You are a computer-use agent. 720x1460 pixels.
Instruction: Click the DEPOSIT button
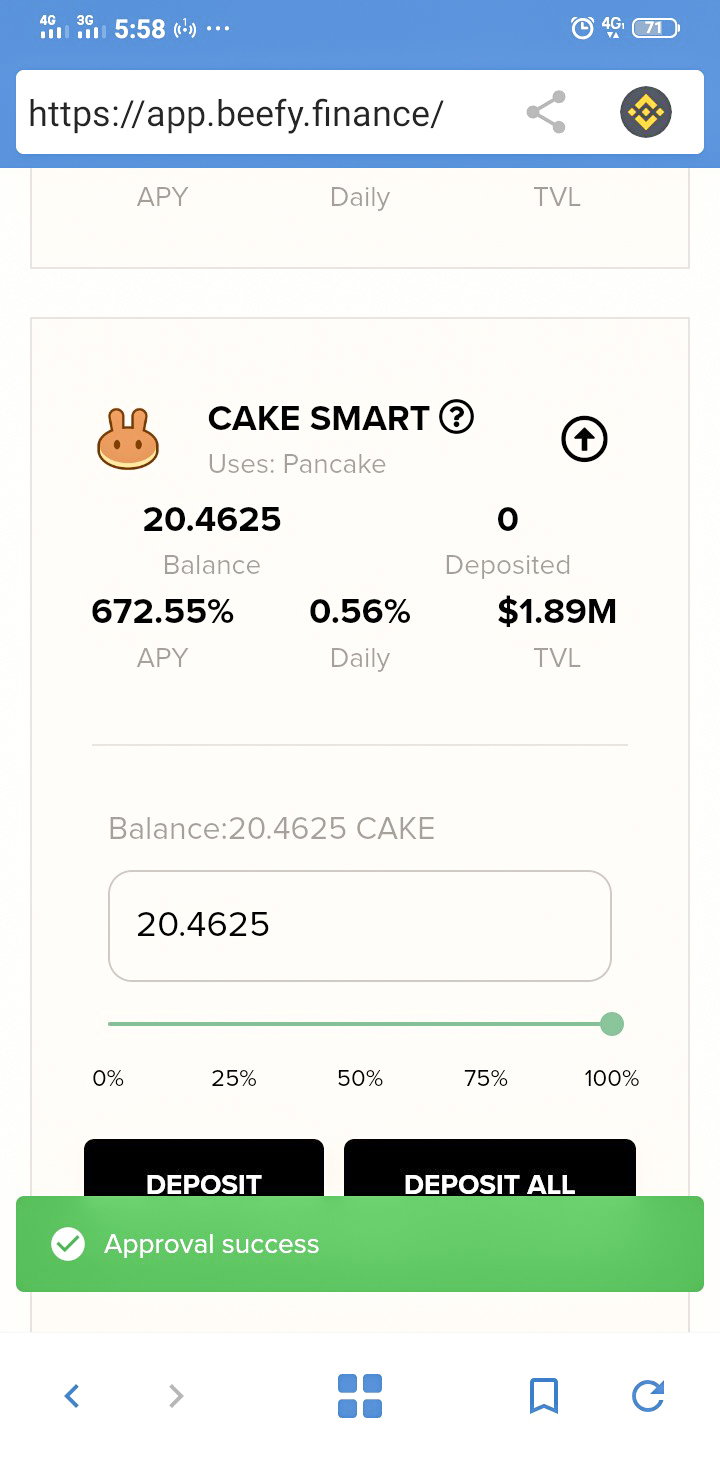204,1168
